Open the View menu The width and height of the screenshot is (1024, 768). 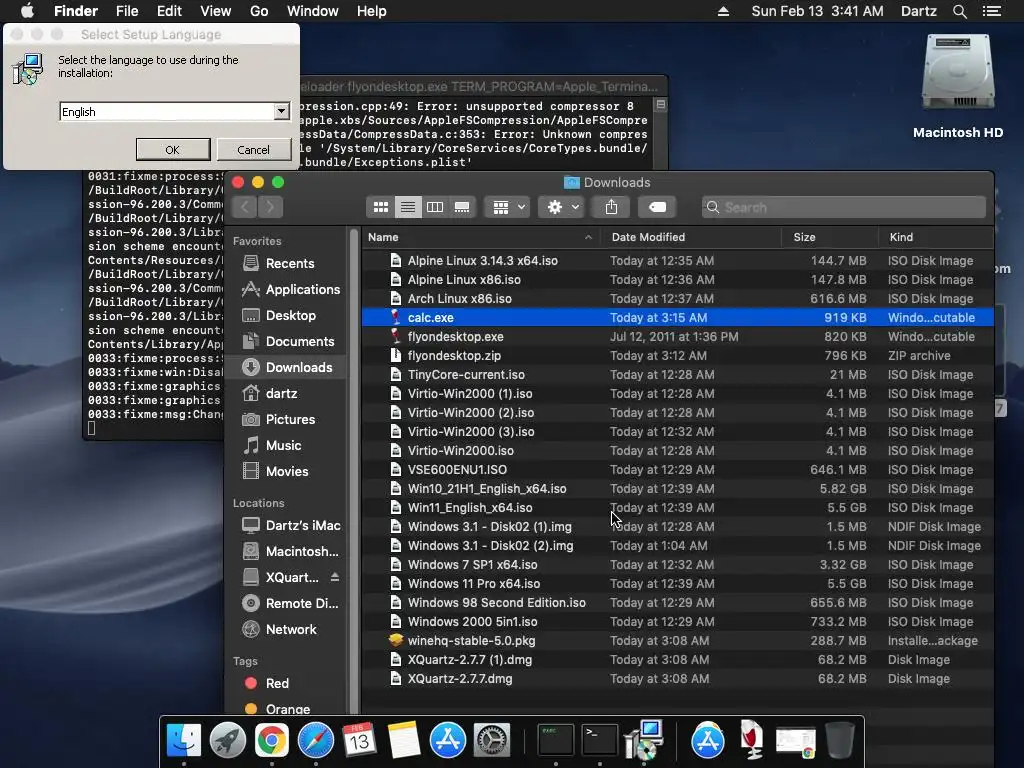click(216, 11)
